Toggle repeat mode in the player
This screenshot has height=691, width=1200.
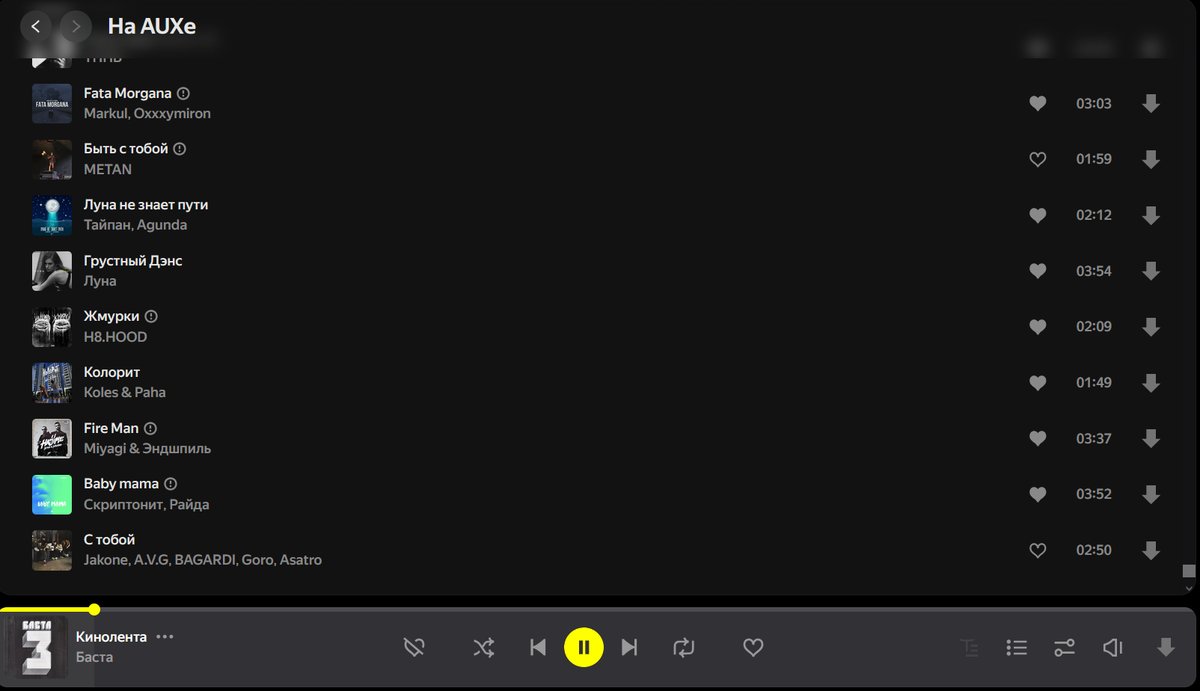(x=684, y=648)
